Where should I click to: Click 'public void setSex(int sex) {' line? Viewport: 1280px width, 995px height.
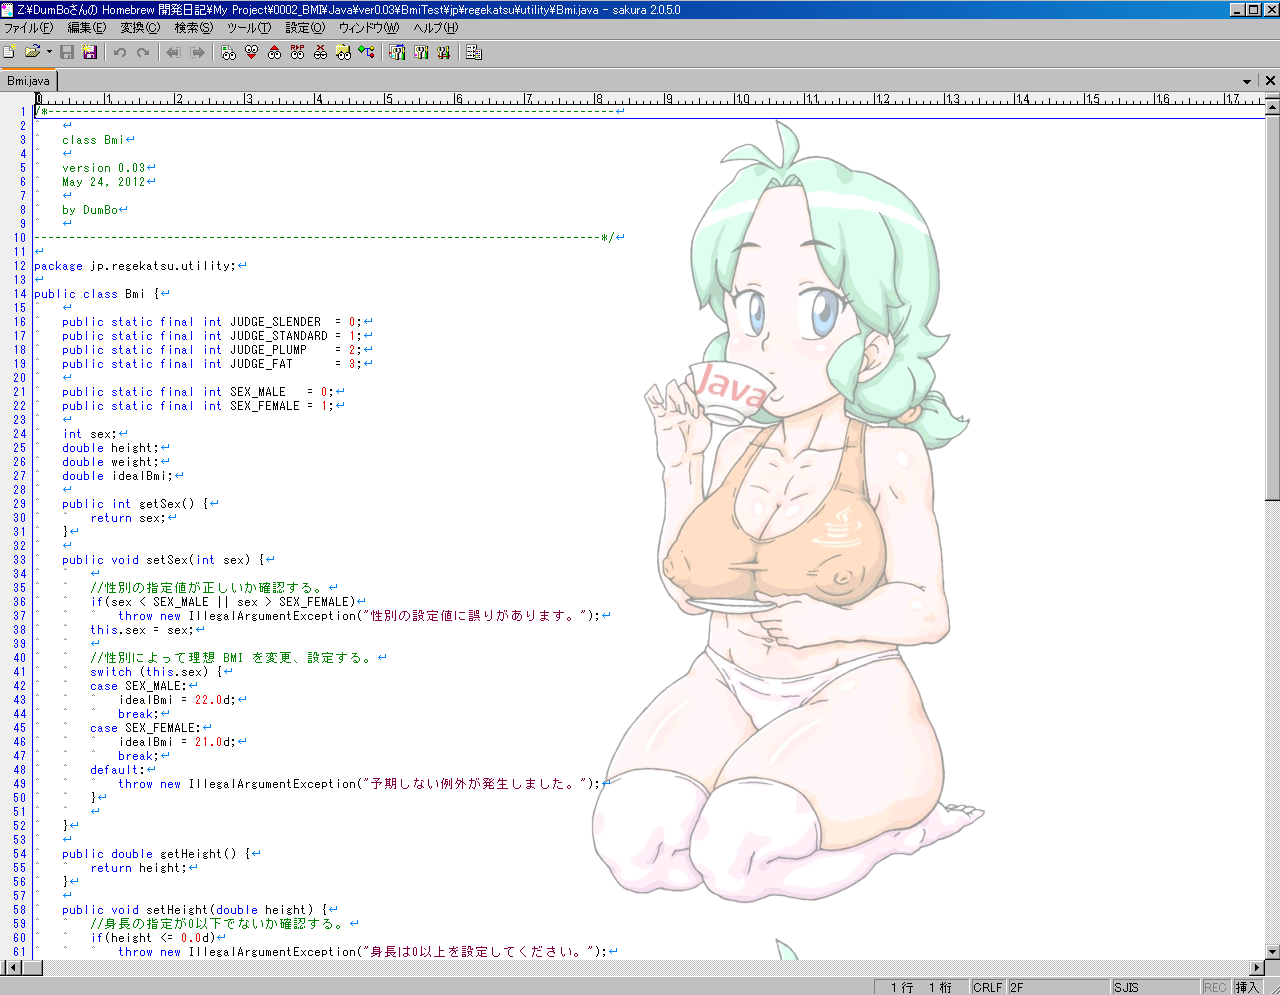(x=163, y=560)
